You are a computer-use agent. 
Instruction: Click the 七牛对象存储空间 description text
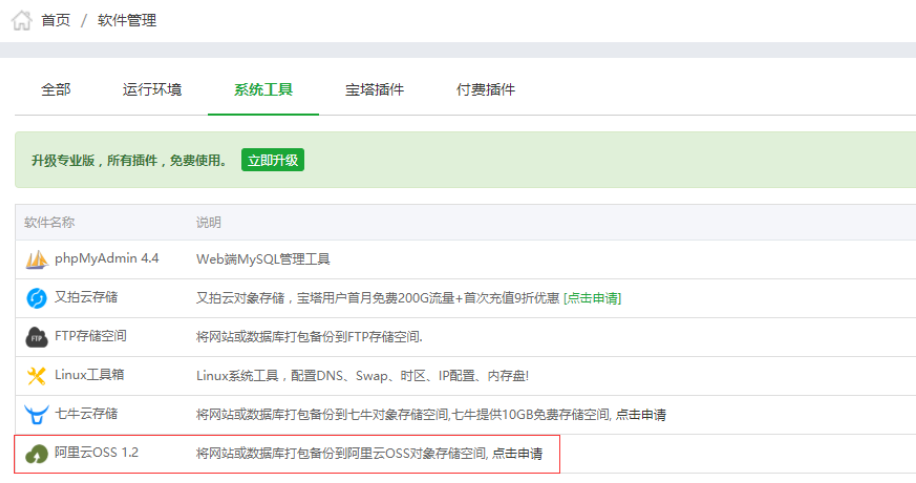click(404, 415)
